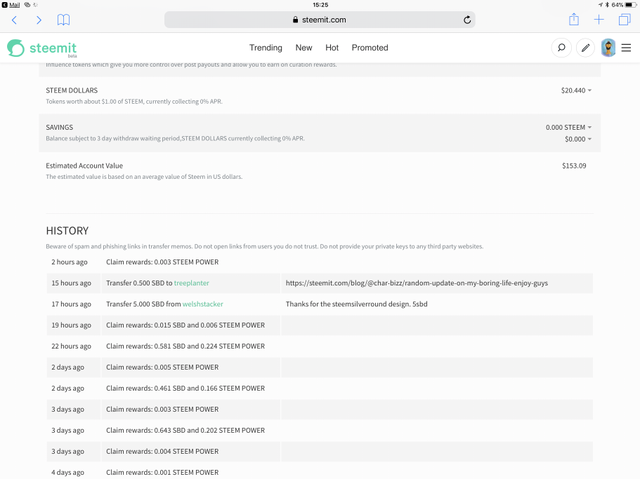Open the char-bizz blog URL memo
The width and height of the screenshot is (640, 479).
[x=417, y=283]
